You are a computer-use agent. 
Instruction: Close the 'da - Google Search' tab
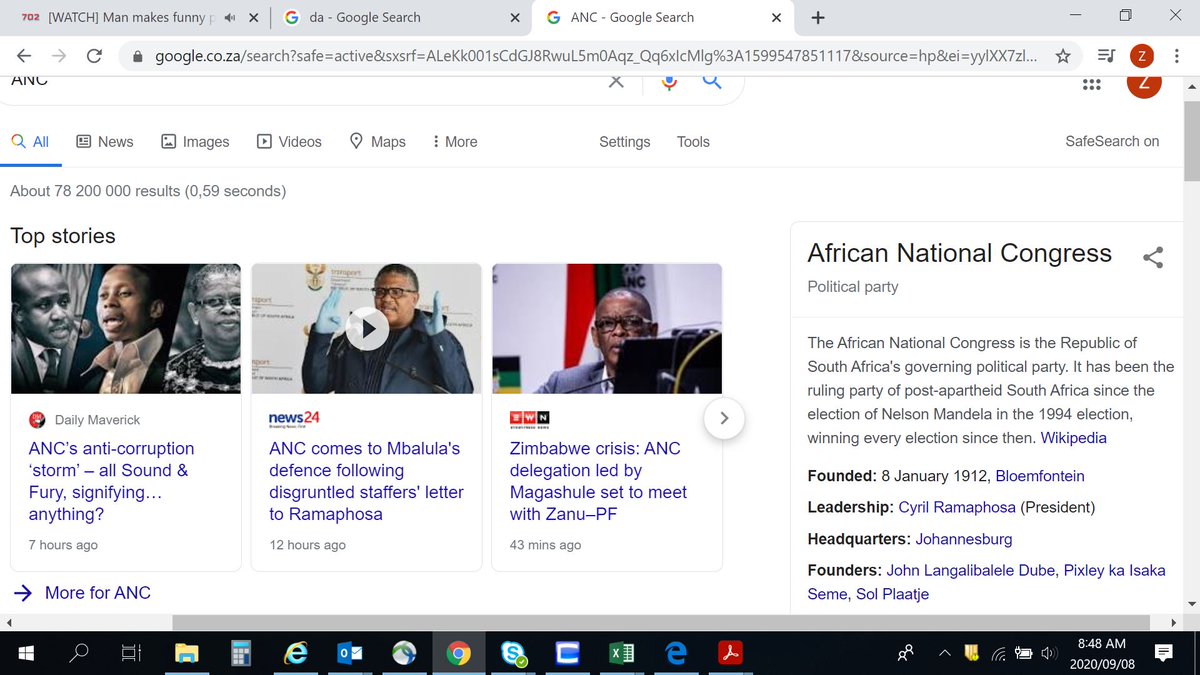click(515, 17)
